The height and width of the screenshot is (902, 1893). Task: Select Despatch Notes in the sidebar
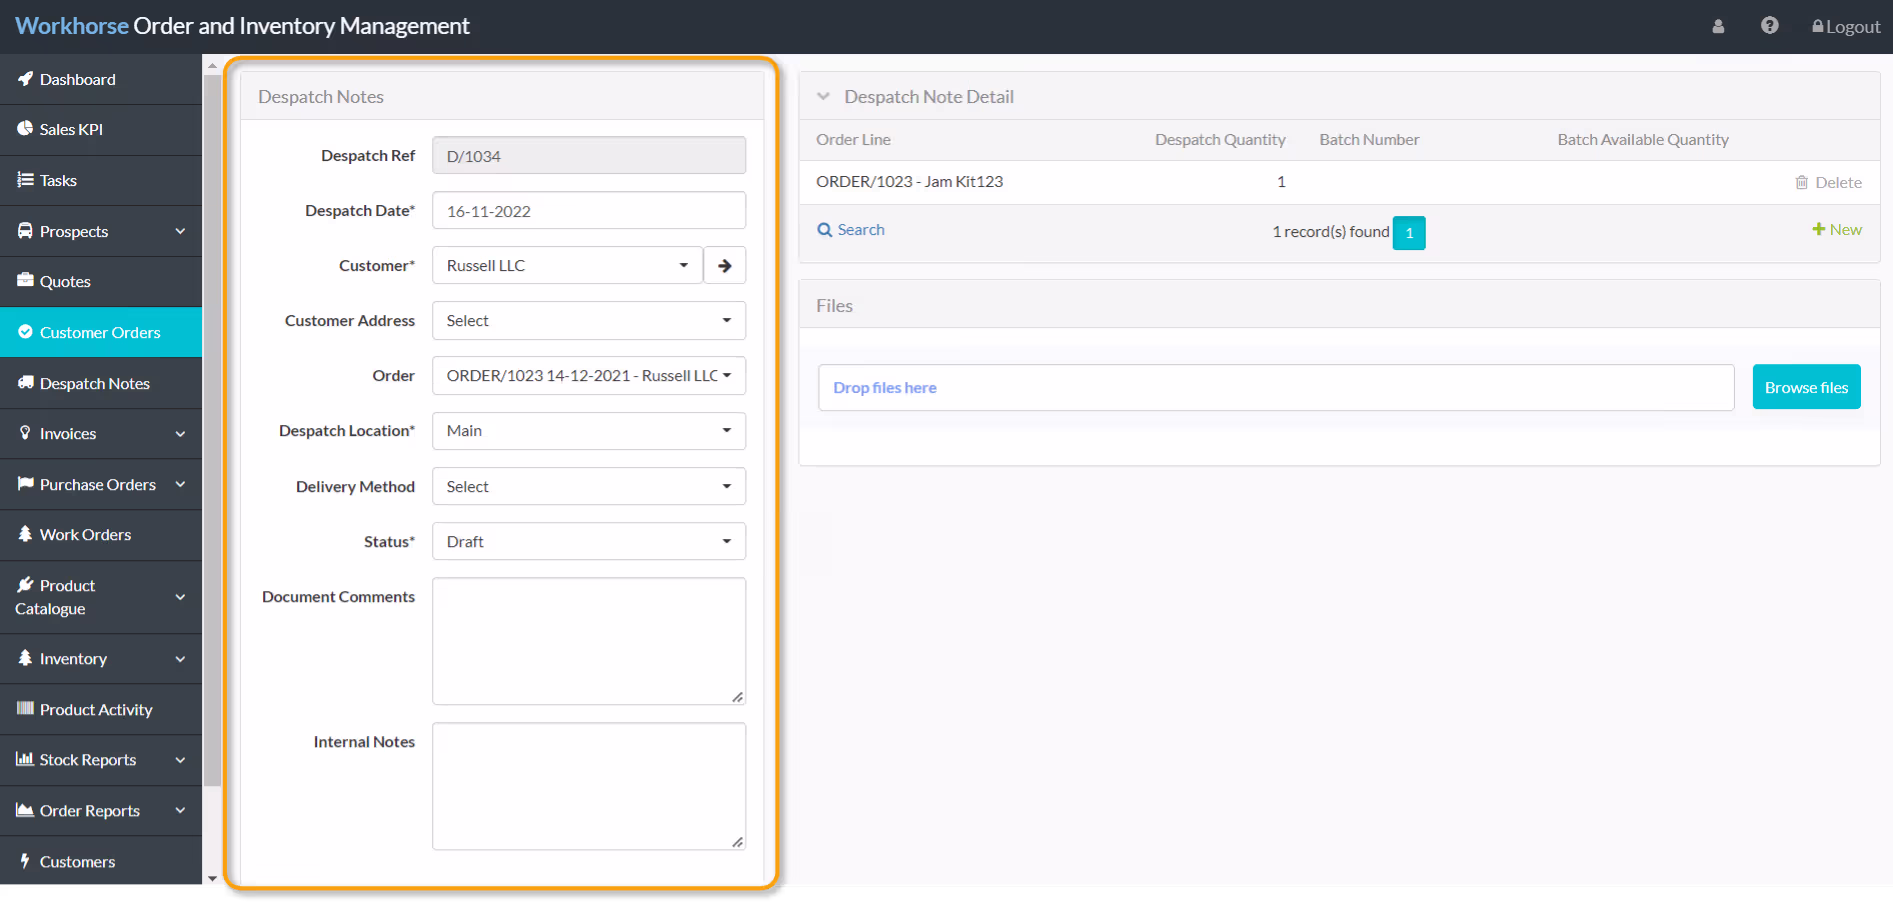tap(101, 383)
